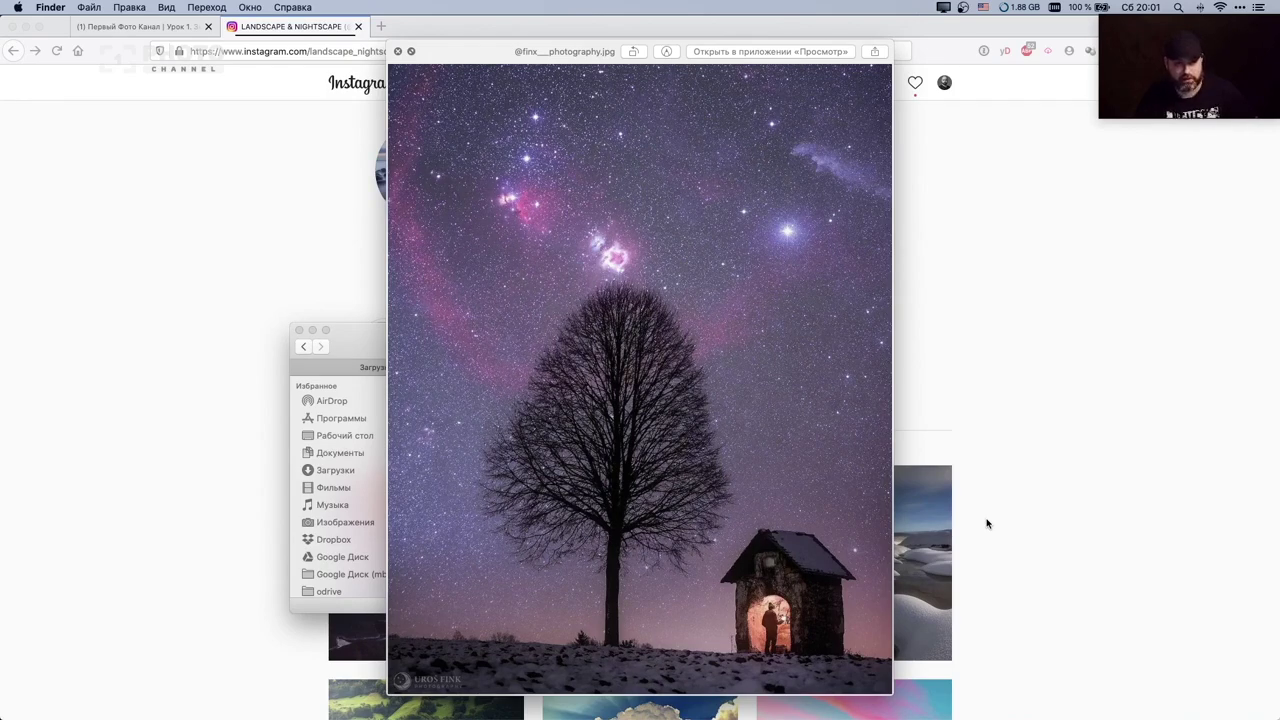Screen dimensions: 1280x720
Task: Open Instagram profile avatar icon
Action: coord(944,83)
